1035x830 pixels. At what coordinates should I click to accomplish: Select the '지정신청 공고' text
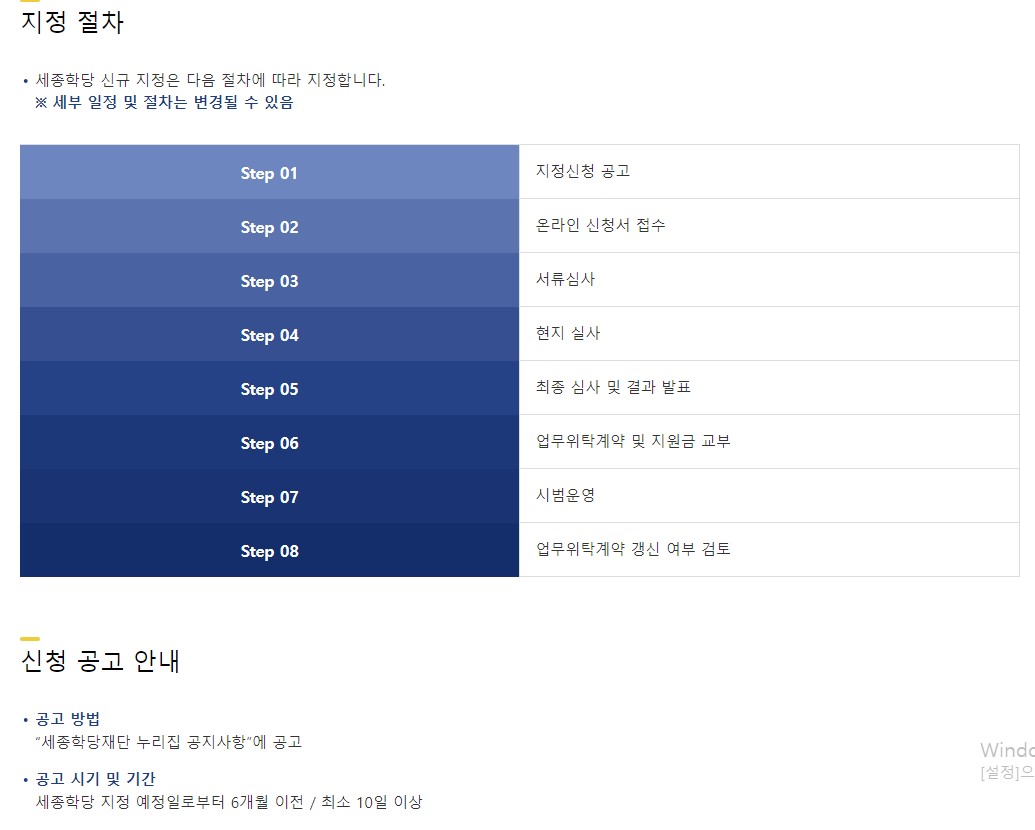583,171
